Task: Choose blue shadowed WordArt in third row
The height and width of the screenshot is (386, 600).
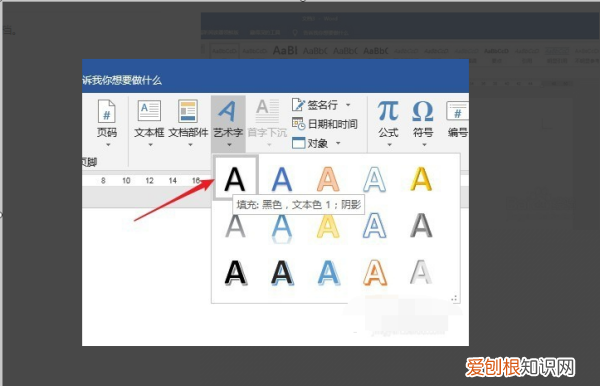Action: click(x=329, y=273)
